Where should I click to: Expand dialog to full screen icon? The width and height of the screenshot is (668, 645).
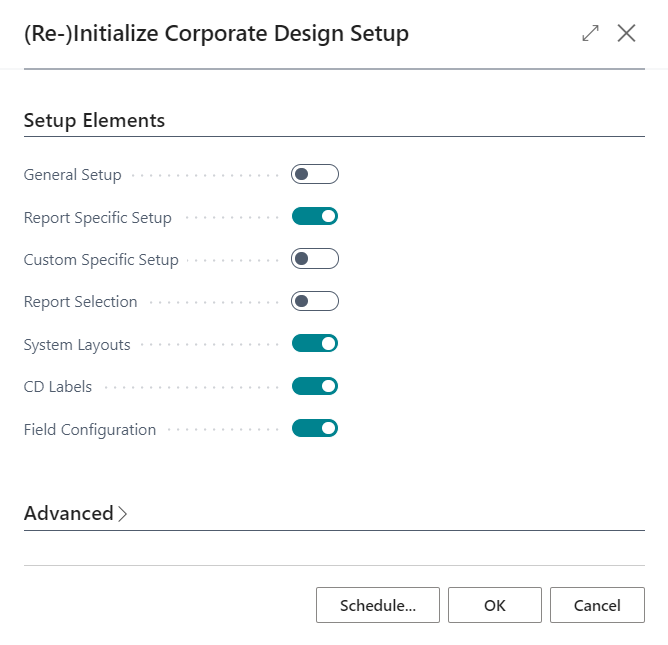(590, 33)
